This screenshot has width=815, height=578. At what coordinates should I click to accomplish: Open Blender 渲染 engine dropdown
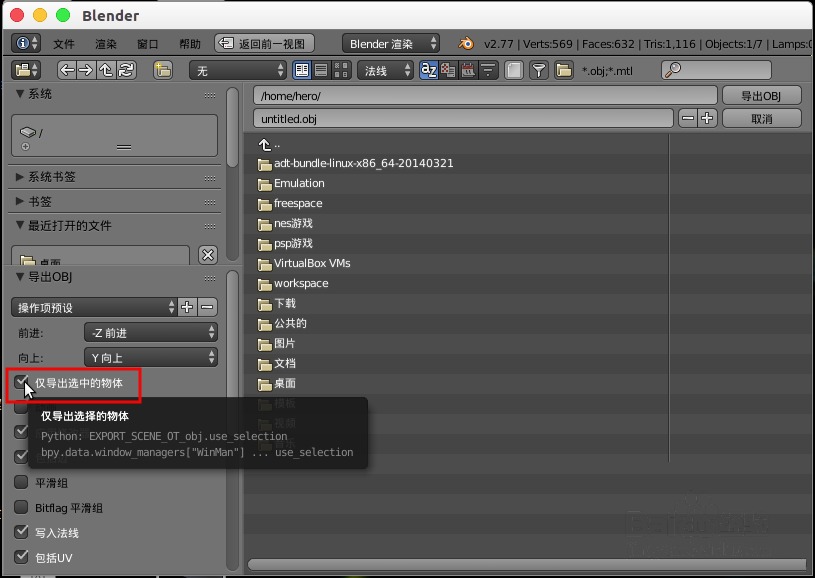click(390, 43)
